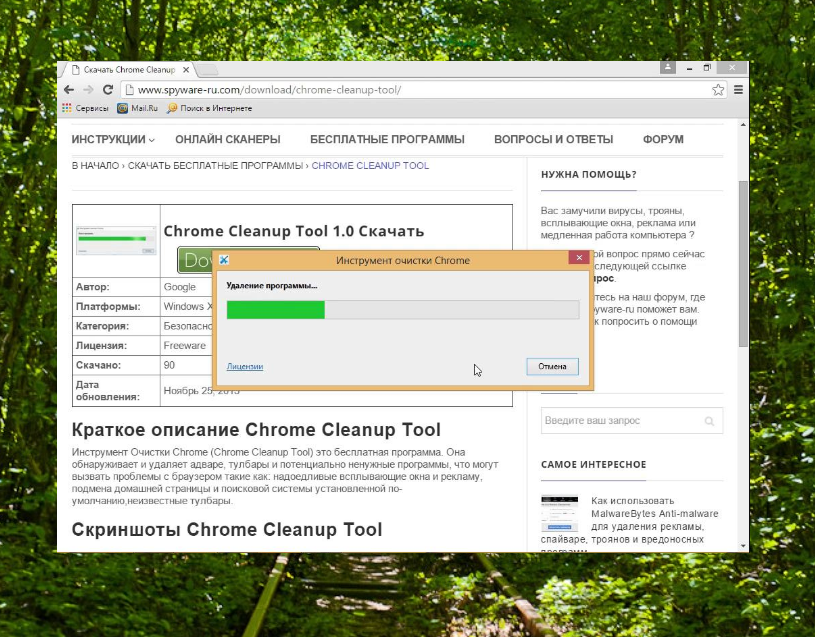The image size is (815, 637).
Task: Click the Лицензия: table label
Action: point(101,346)
